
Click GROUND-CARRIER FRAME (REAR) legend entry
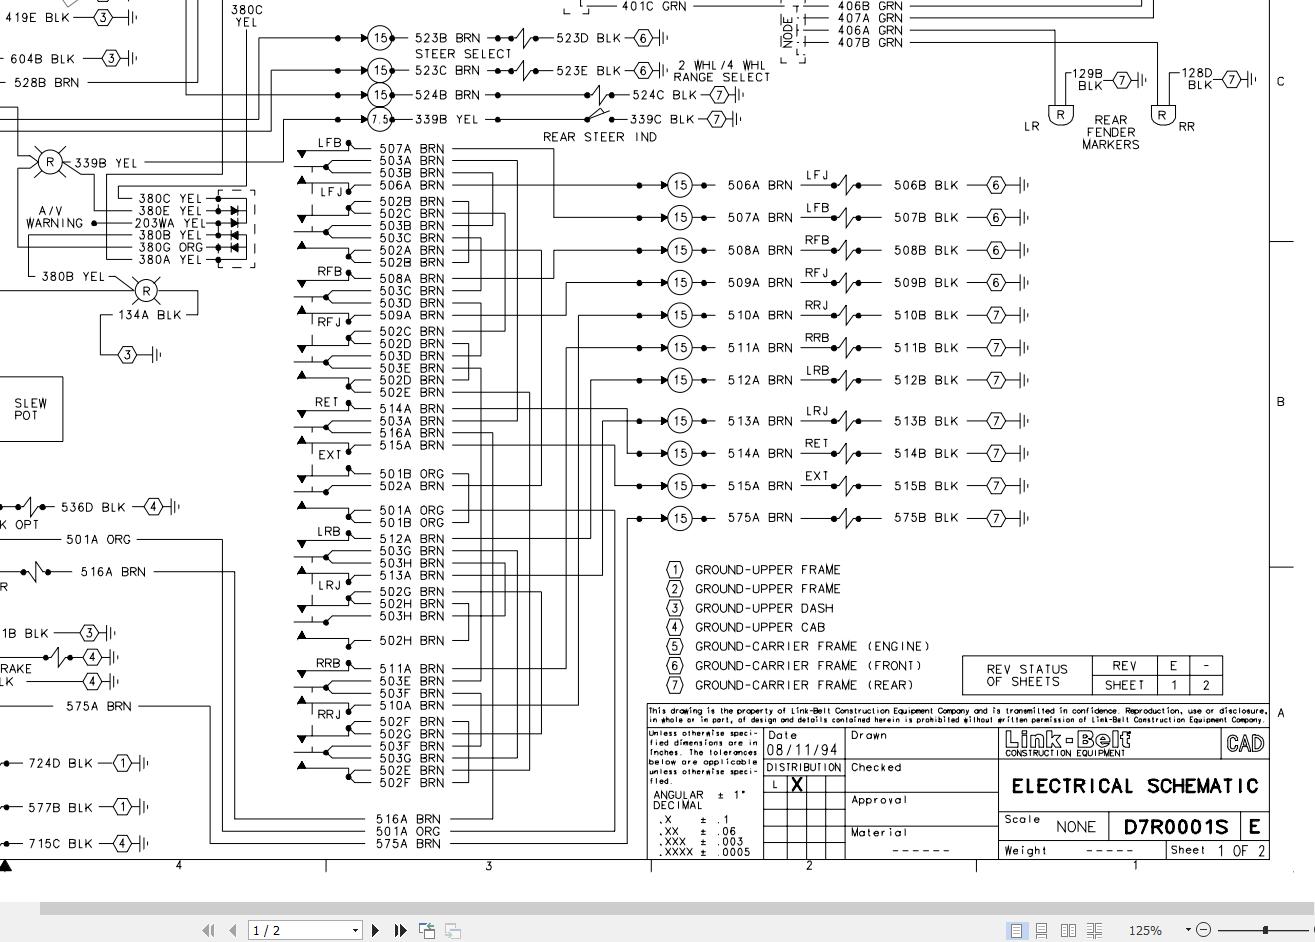point(804,685)
